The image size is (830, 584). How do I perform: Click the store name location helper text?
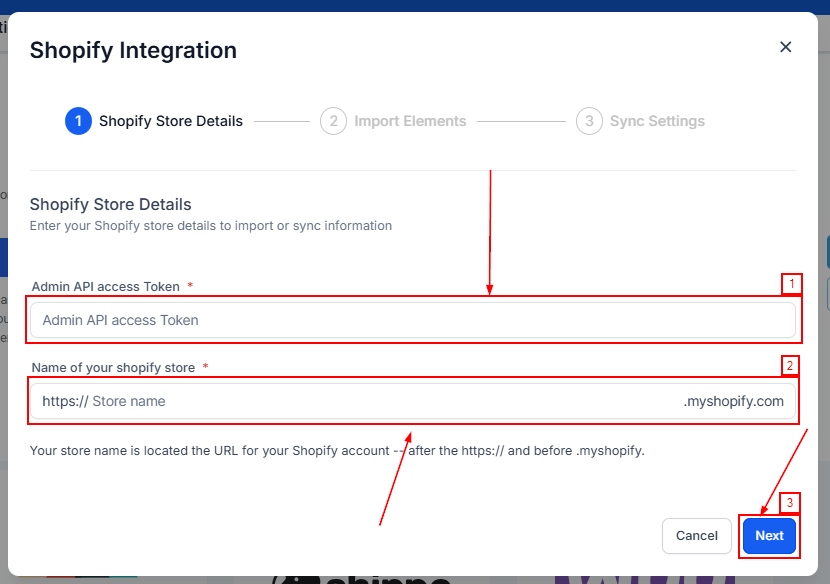337,450
